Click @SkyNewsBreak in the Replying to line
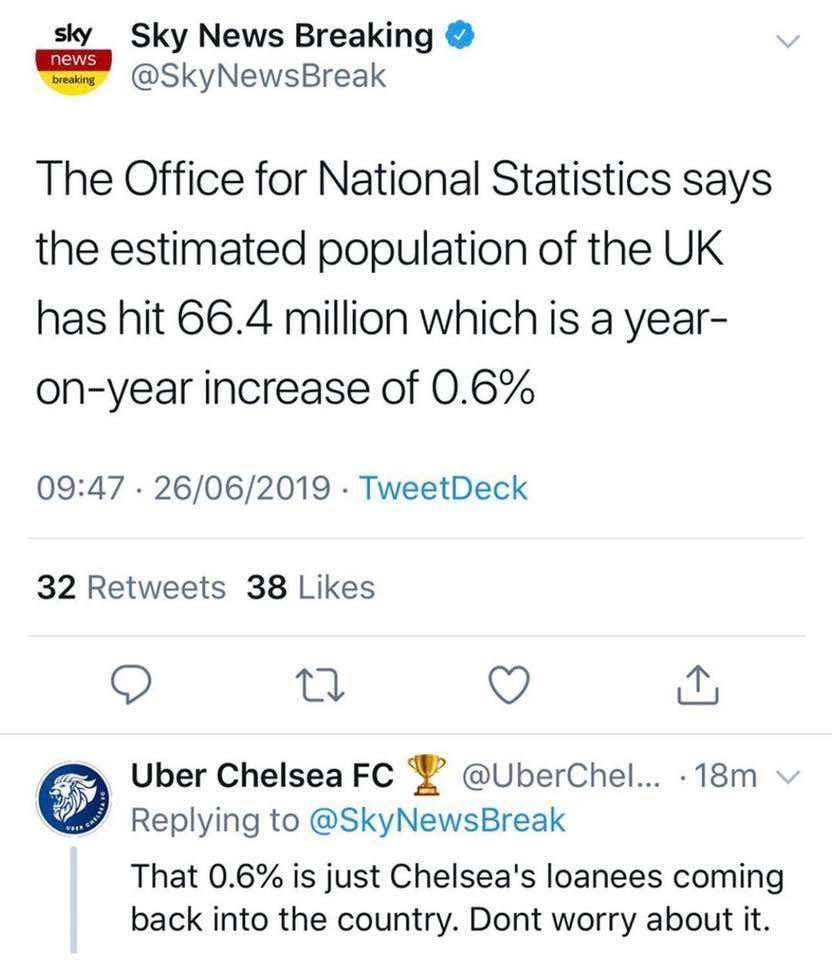 [436, 821]
